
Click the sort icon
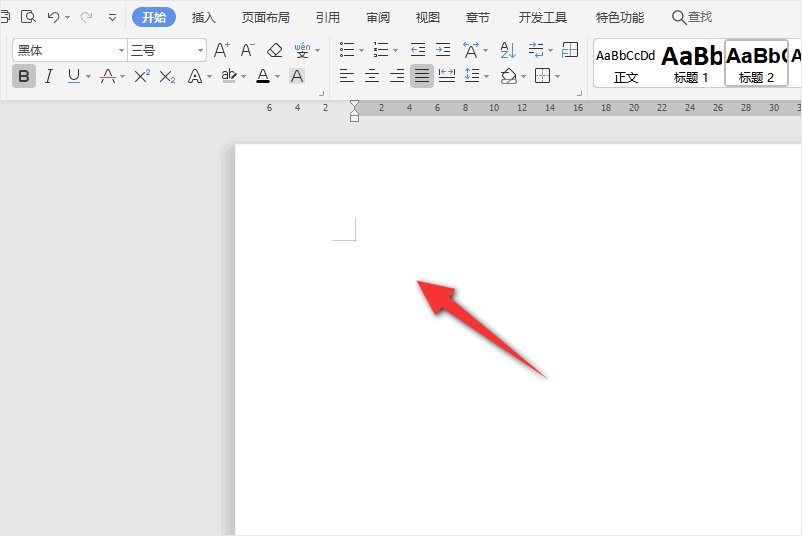(x=507, y=50)
